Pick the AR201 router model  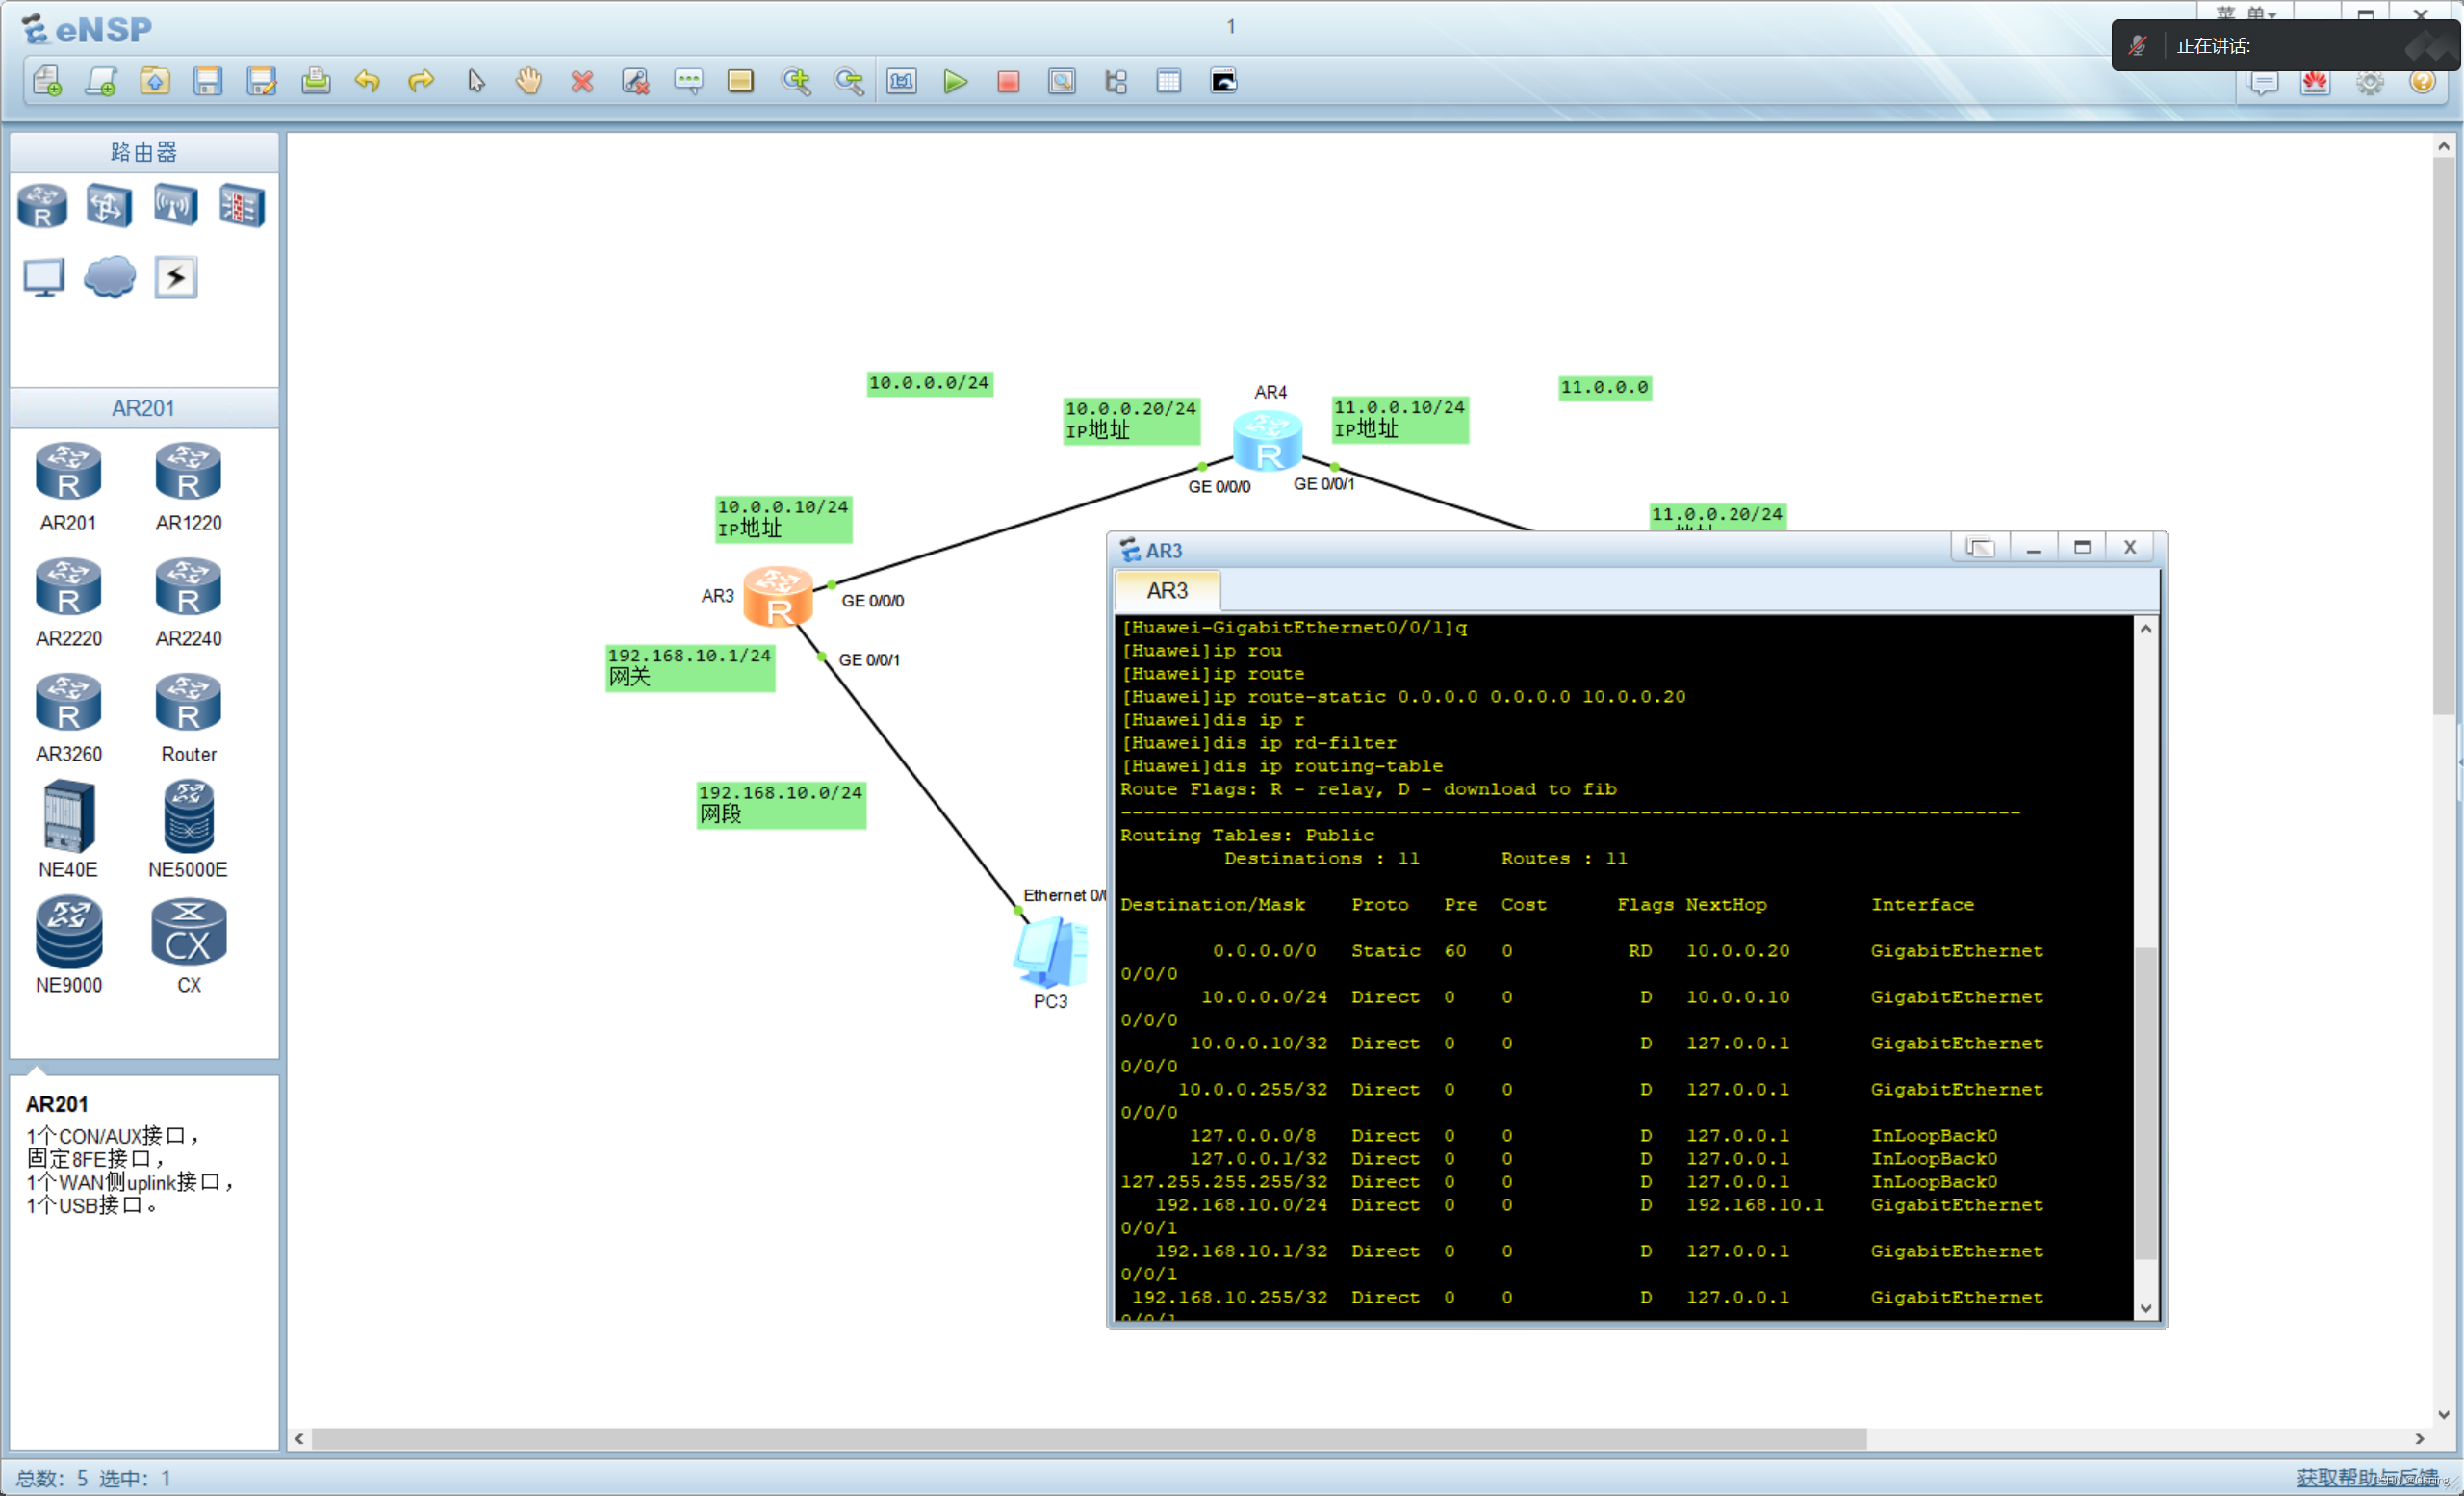[68, 487]
